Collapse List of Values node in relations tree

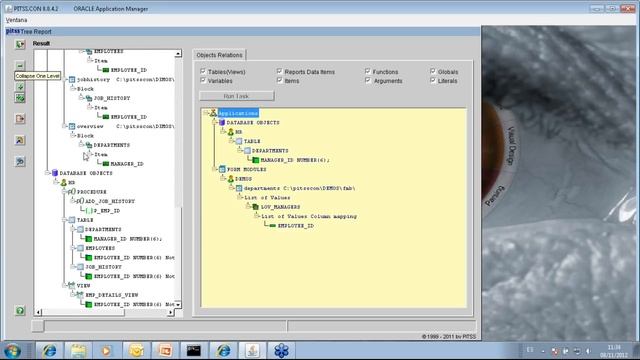(x=240, y=197)
